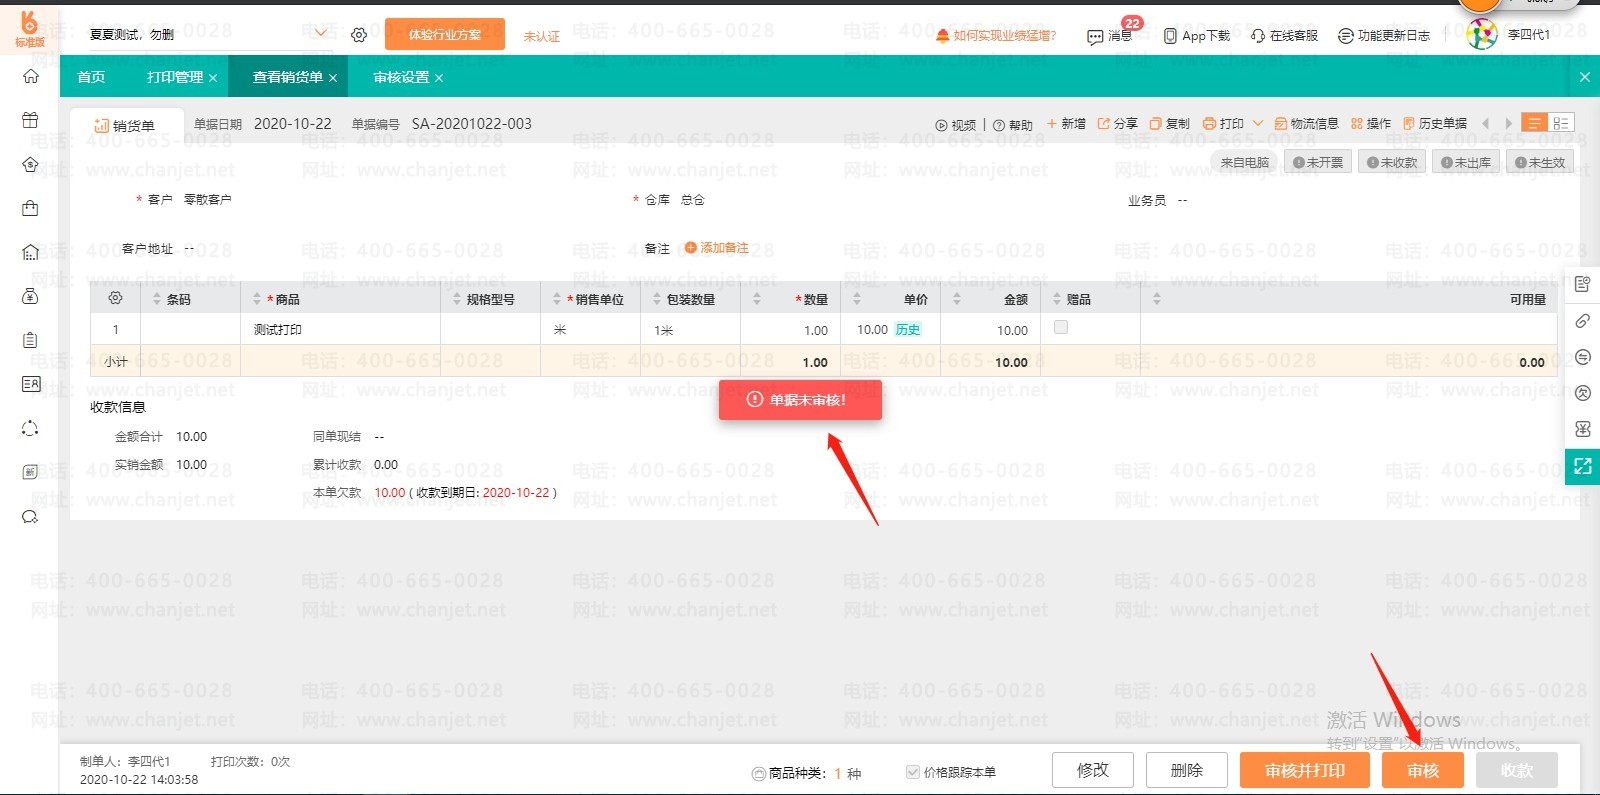Click the 审核并打印 button
This screenshot has height=795, width=1600.
click(x=1304, y=770)
